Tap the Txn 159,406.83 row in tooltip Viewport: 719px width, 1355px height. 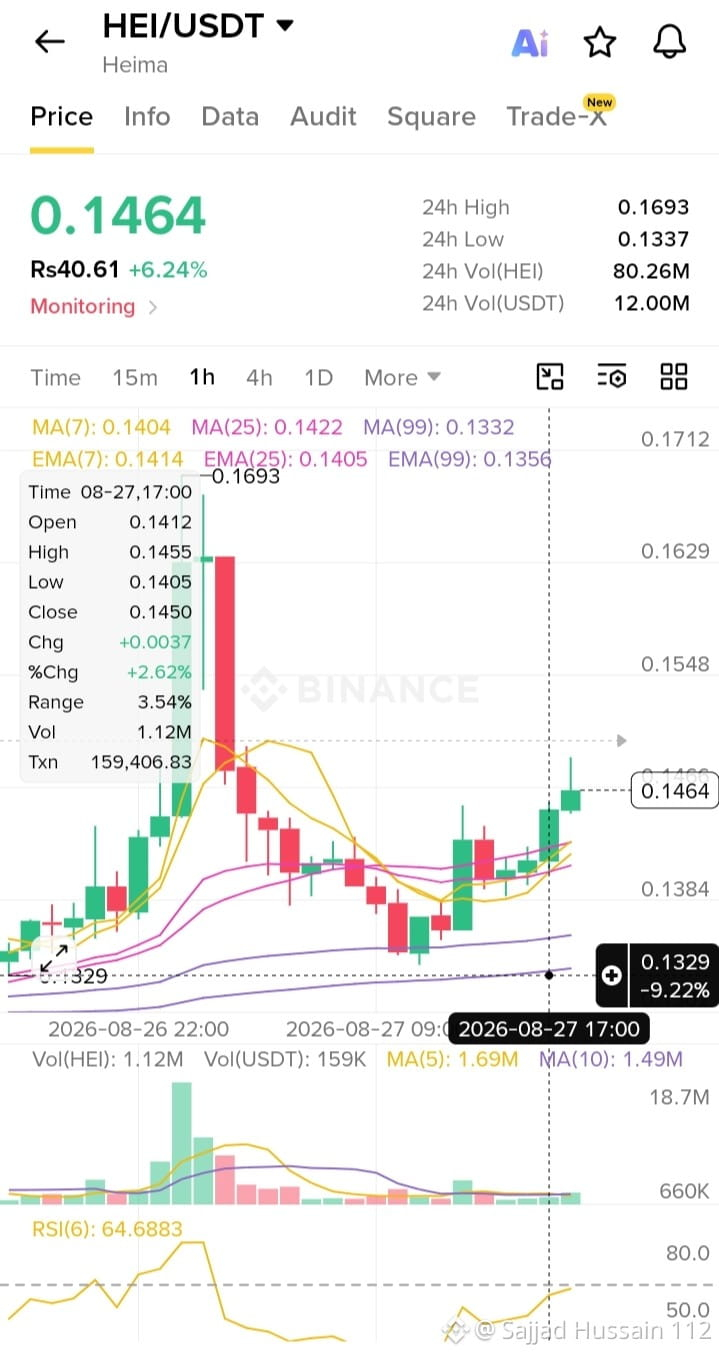coord(110,762)
